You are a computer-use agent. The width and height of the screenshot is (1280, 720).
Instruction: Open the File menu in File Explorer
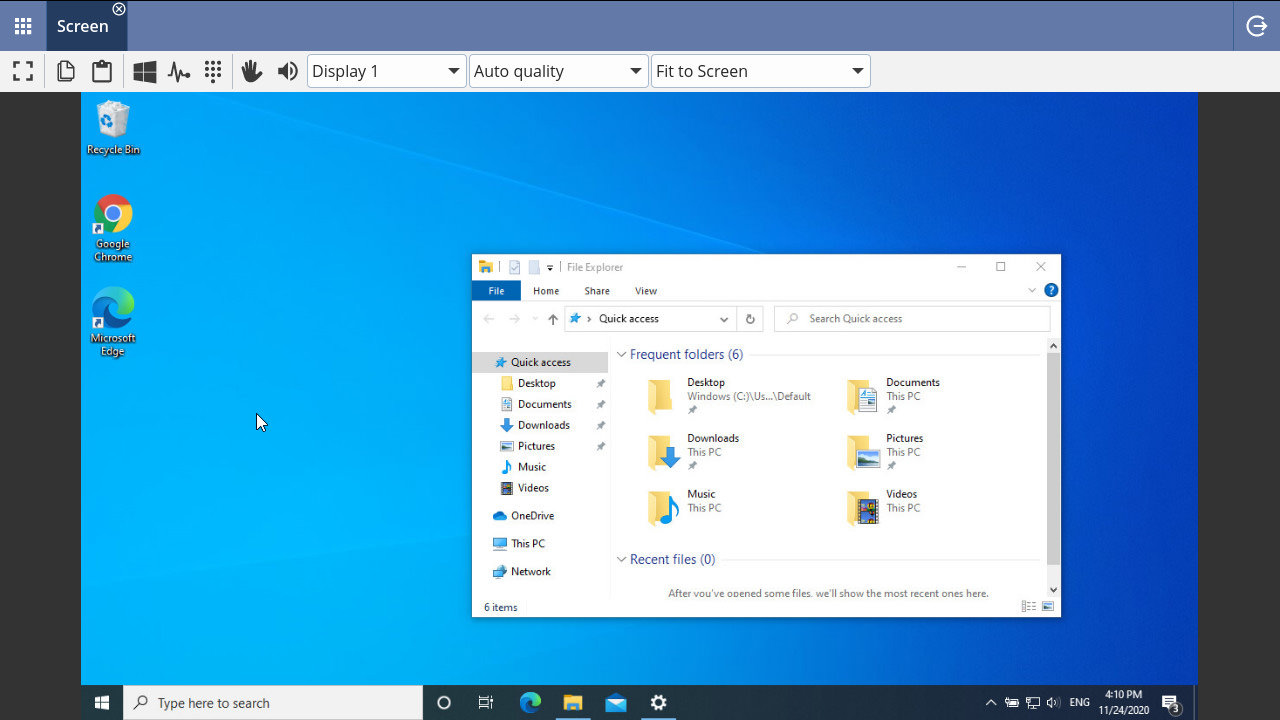pyautogui.click(x=495, y=290)
